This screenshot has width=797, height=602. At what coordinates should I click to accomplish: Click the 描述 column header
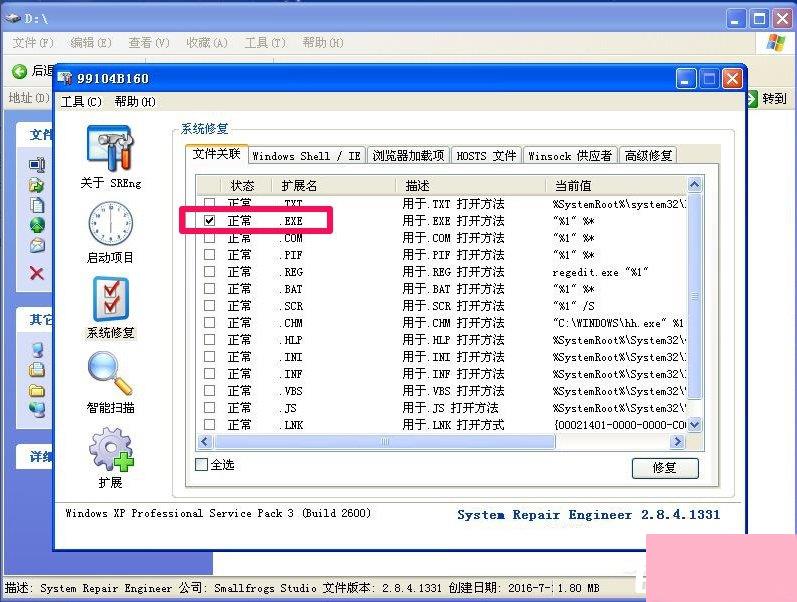(470, 186)
